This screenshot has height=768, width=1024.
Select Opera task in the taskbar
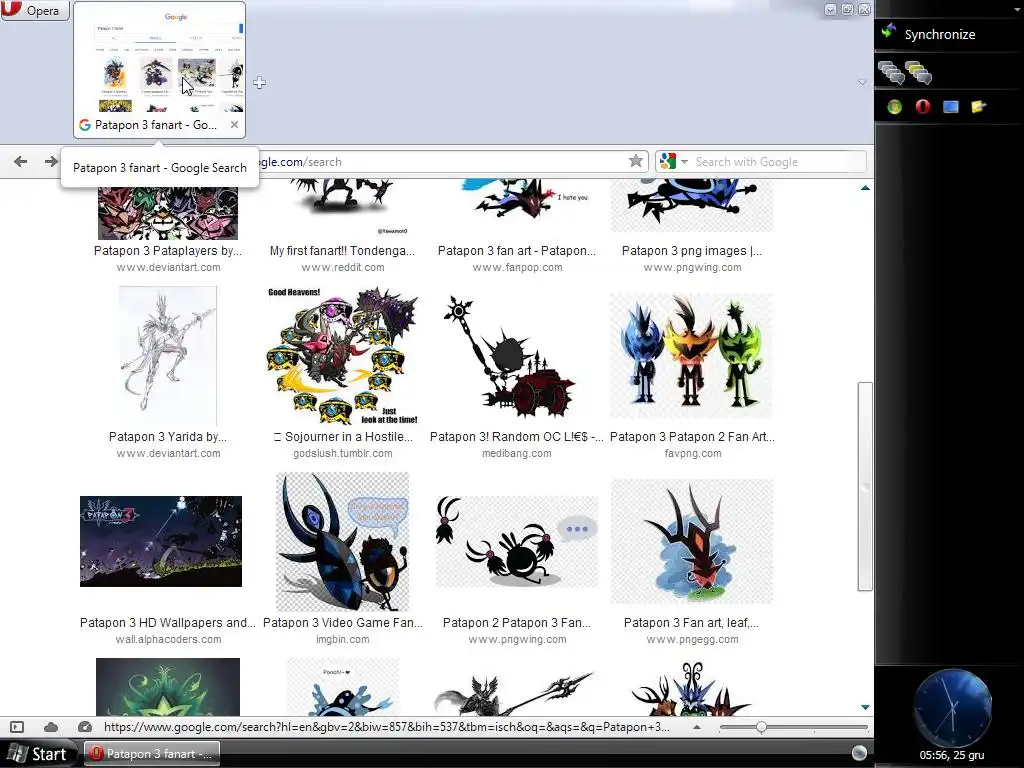coord(152,754)
